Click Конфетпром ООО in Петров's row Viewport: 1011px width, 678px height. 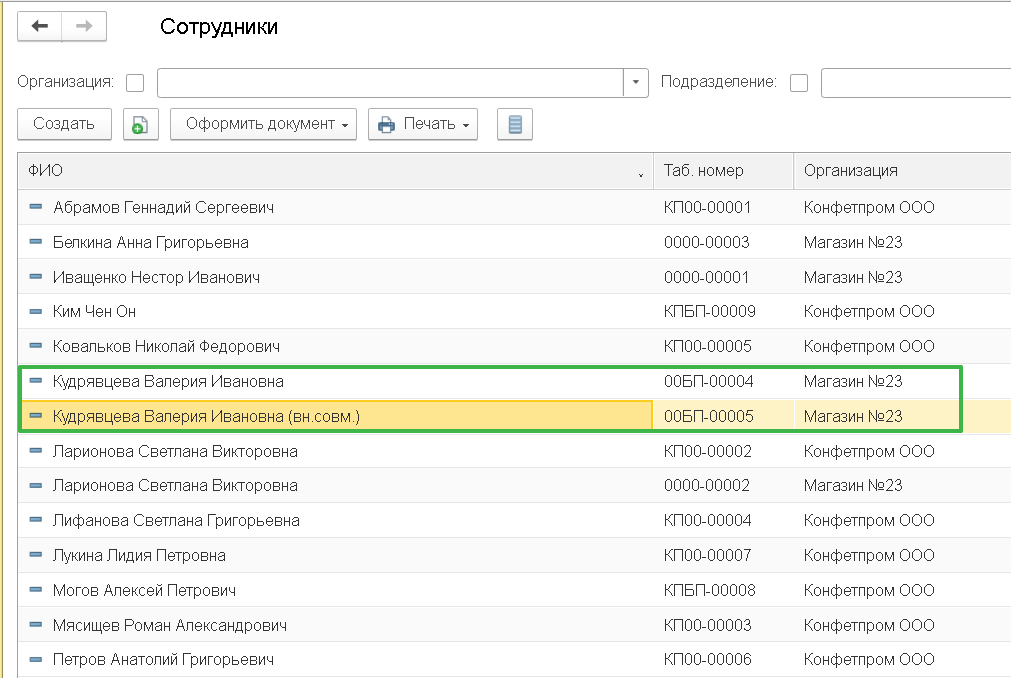[x=869, y=659]
